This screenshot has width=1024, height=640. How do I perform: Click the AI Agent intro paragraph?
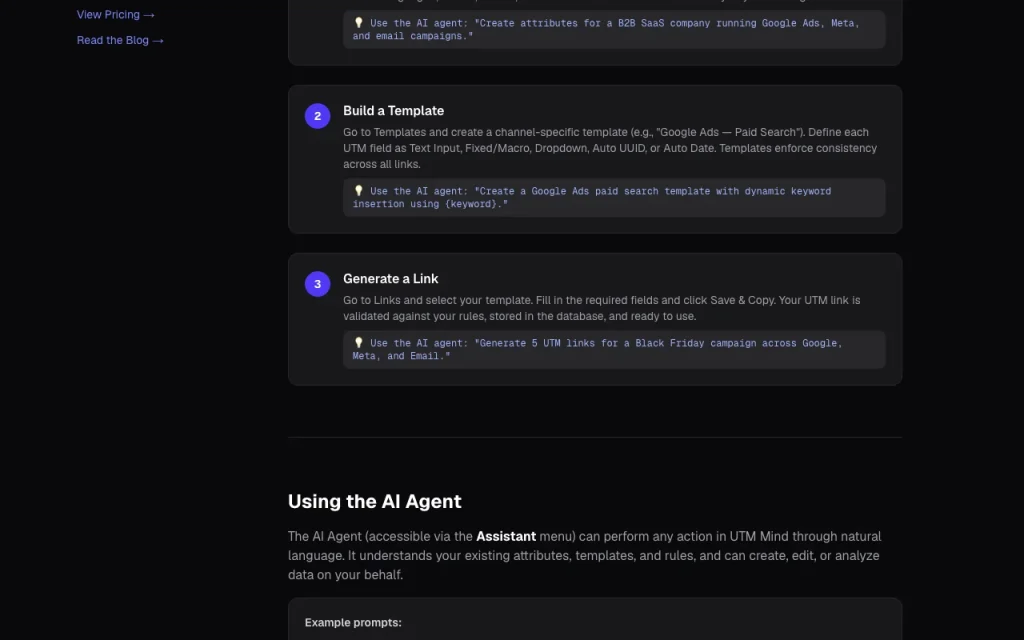coord(584,555)
